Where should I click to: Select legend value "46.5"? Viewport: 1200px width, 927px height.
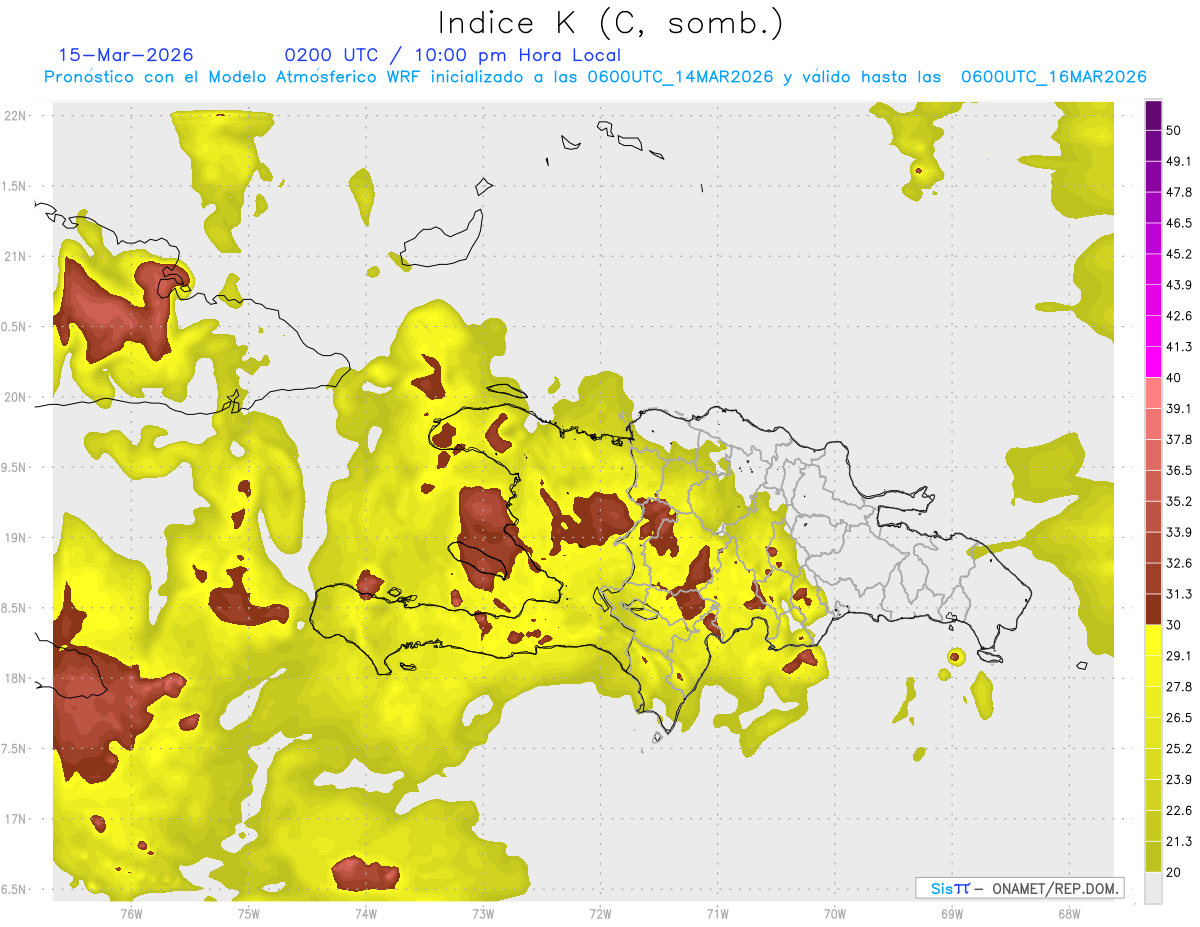coord(1179,223)
